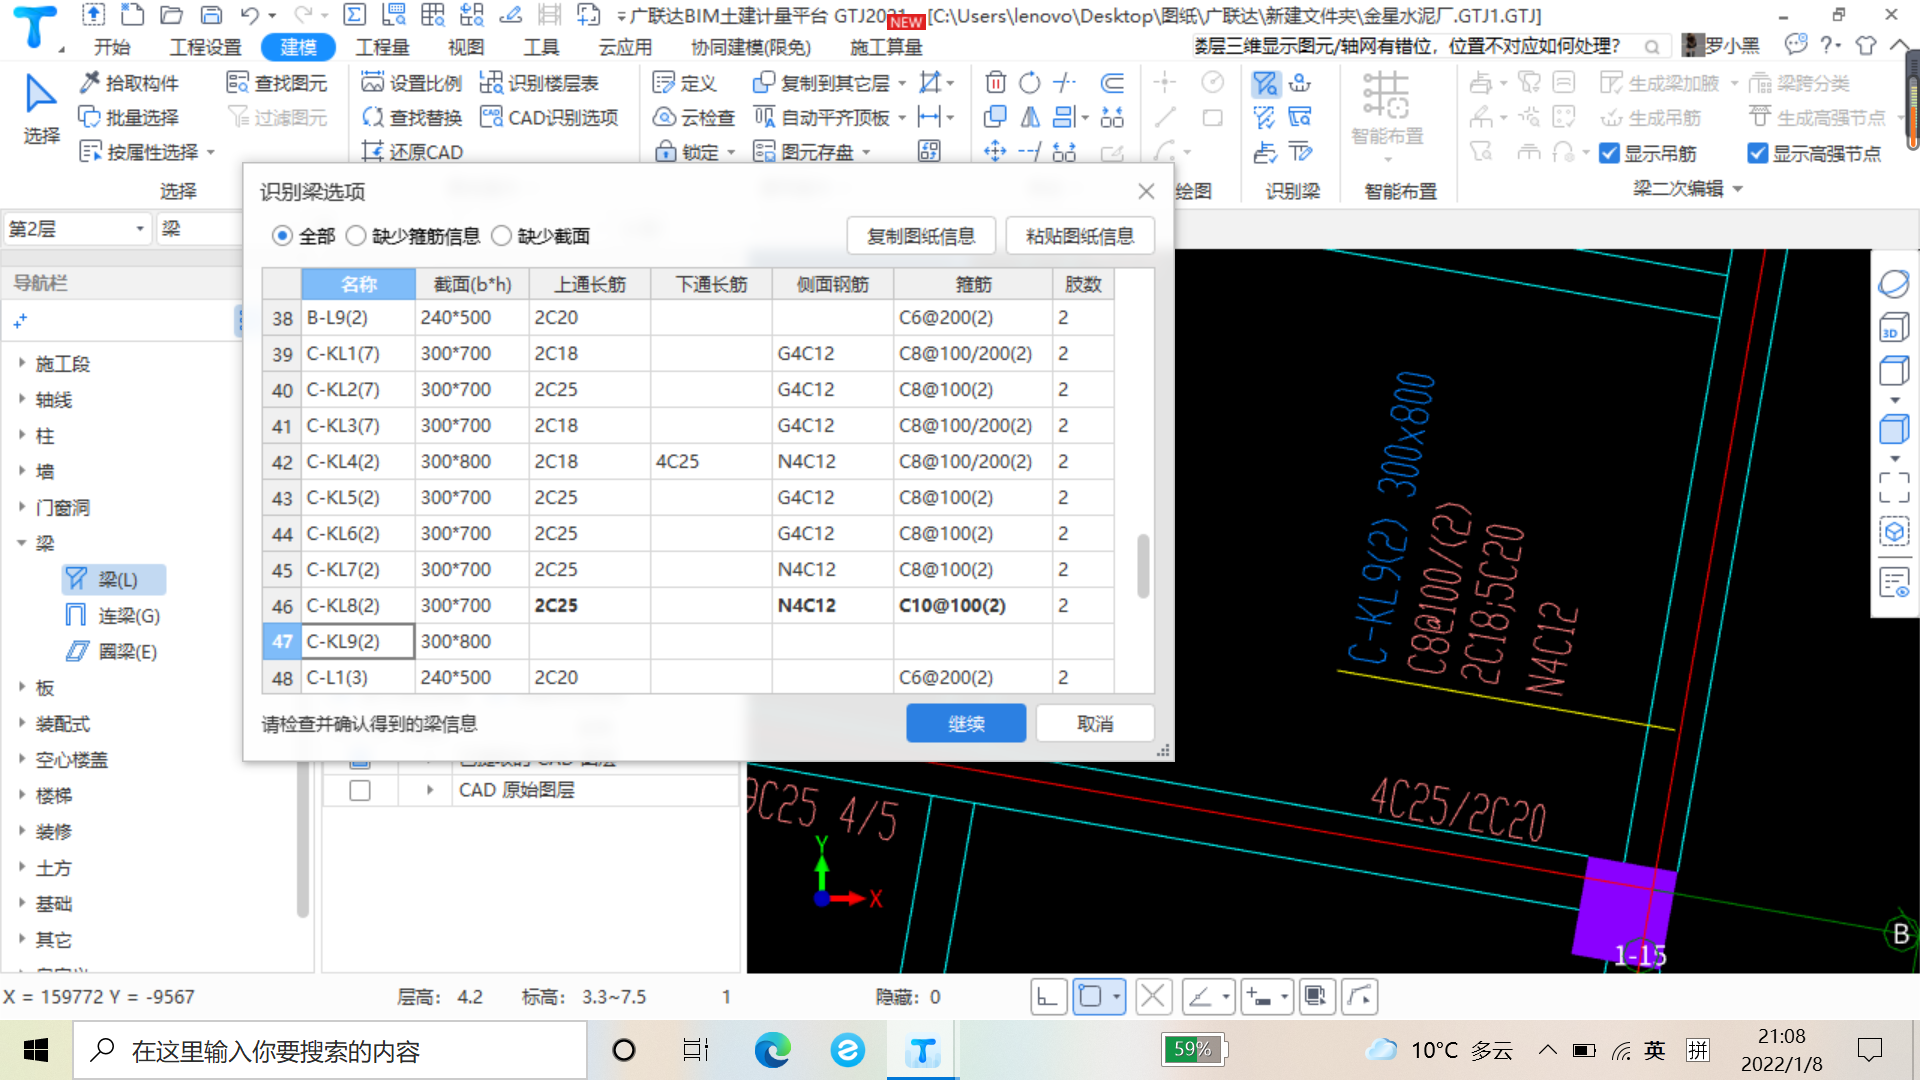Toggle 显示吊筋 checkbox

[x=1609, y=153]
